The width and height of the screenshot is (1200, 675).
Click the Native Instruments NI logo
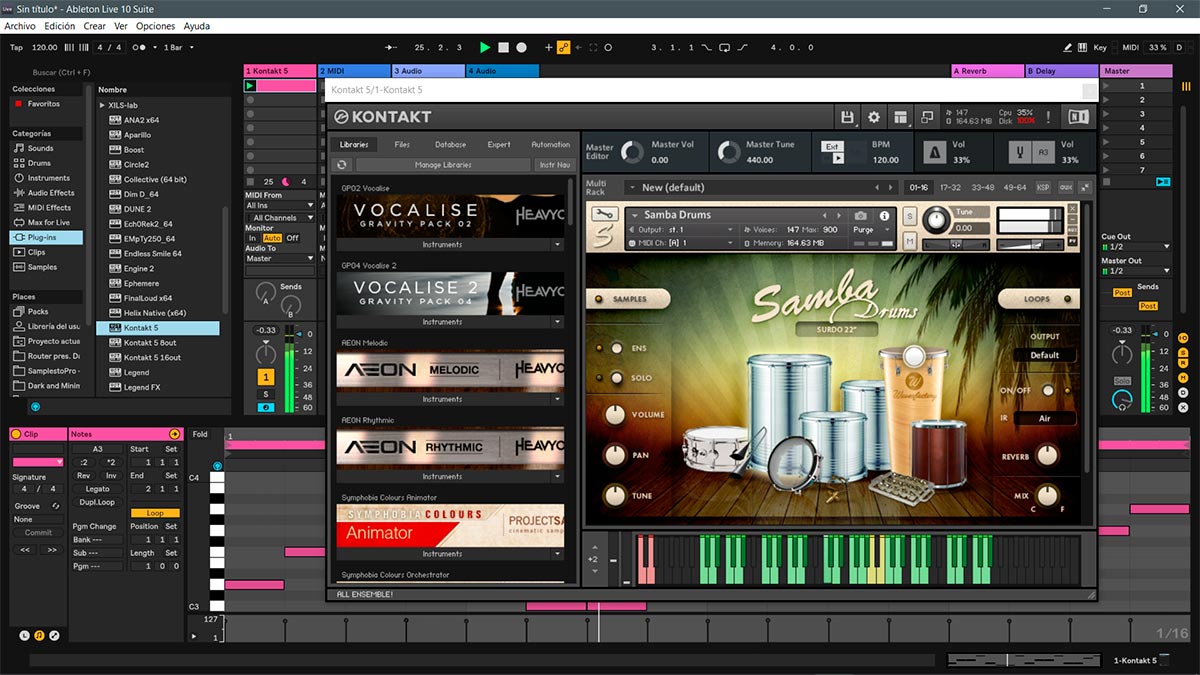[1078, 117]
